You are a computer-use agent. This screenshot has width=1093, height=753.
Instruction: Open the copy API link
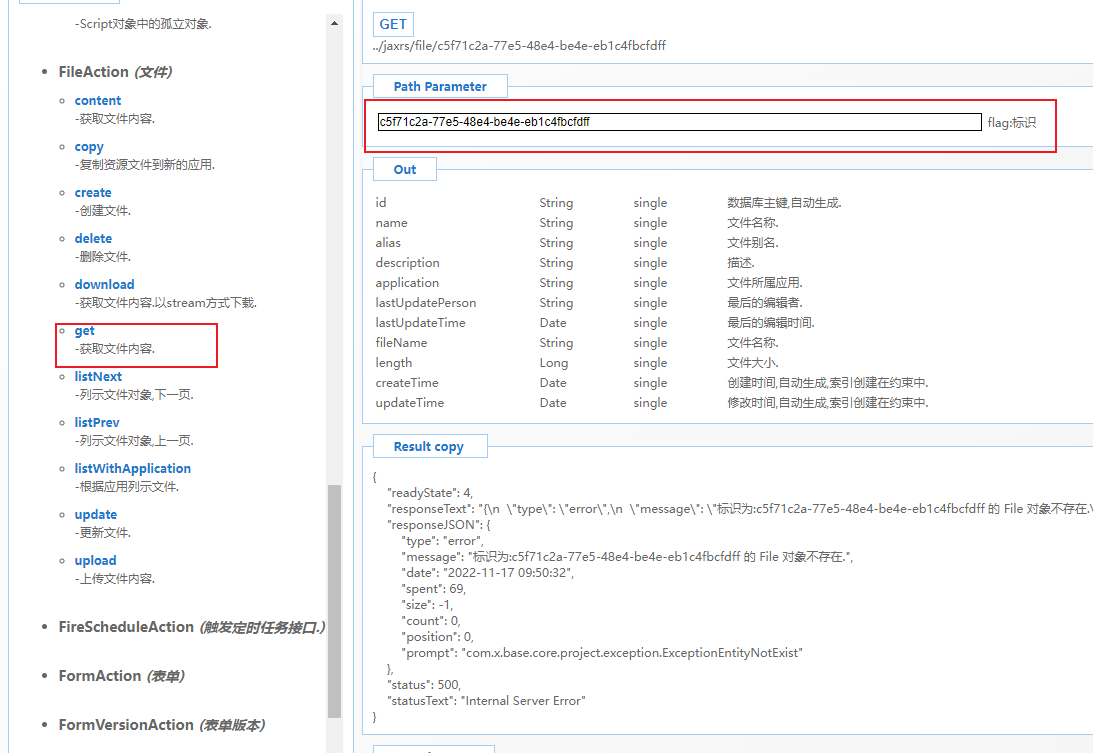89,147
